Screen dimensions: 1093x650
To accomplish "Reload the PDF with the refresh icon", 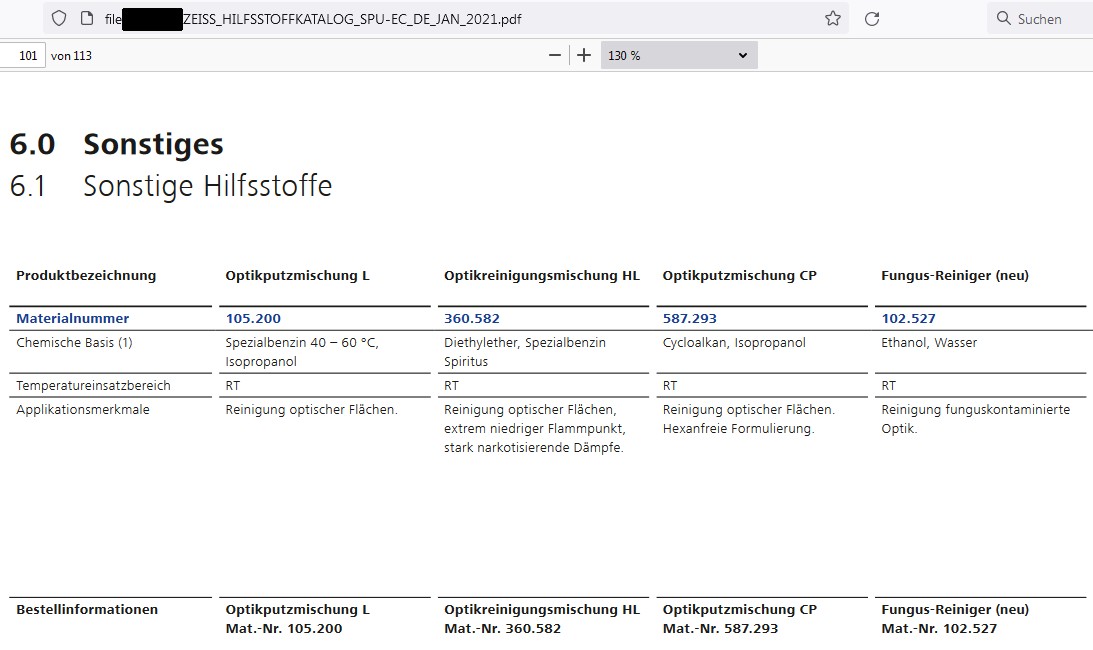I will coord(871,18).
